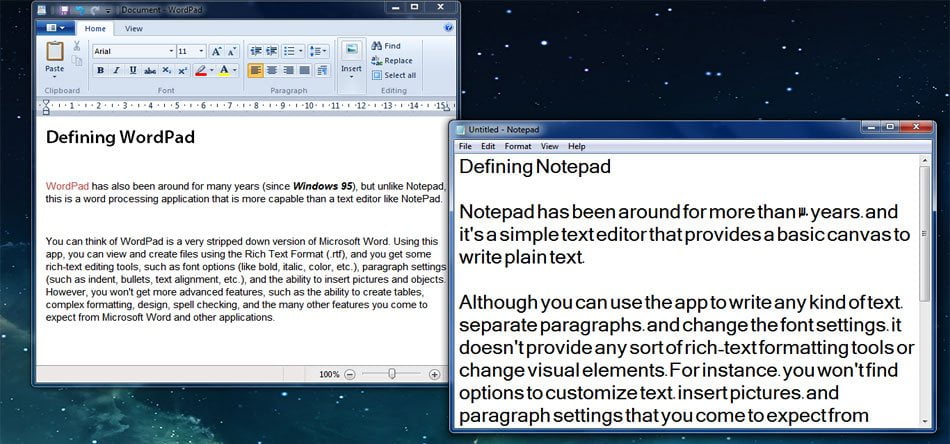Open the blue WordPad menu button

coord(55,28)
